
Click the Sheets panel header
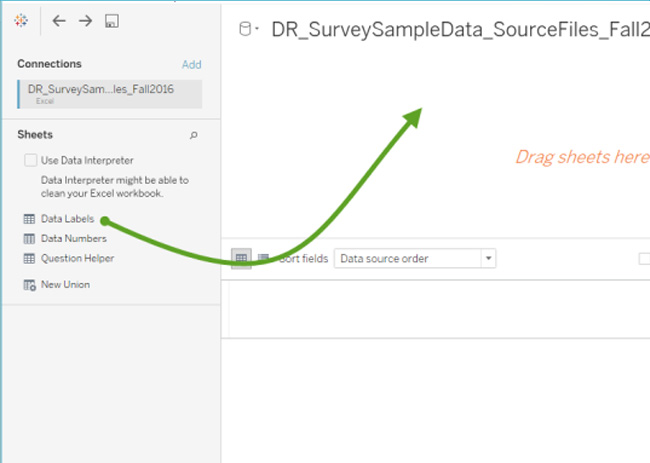[35, 135]
